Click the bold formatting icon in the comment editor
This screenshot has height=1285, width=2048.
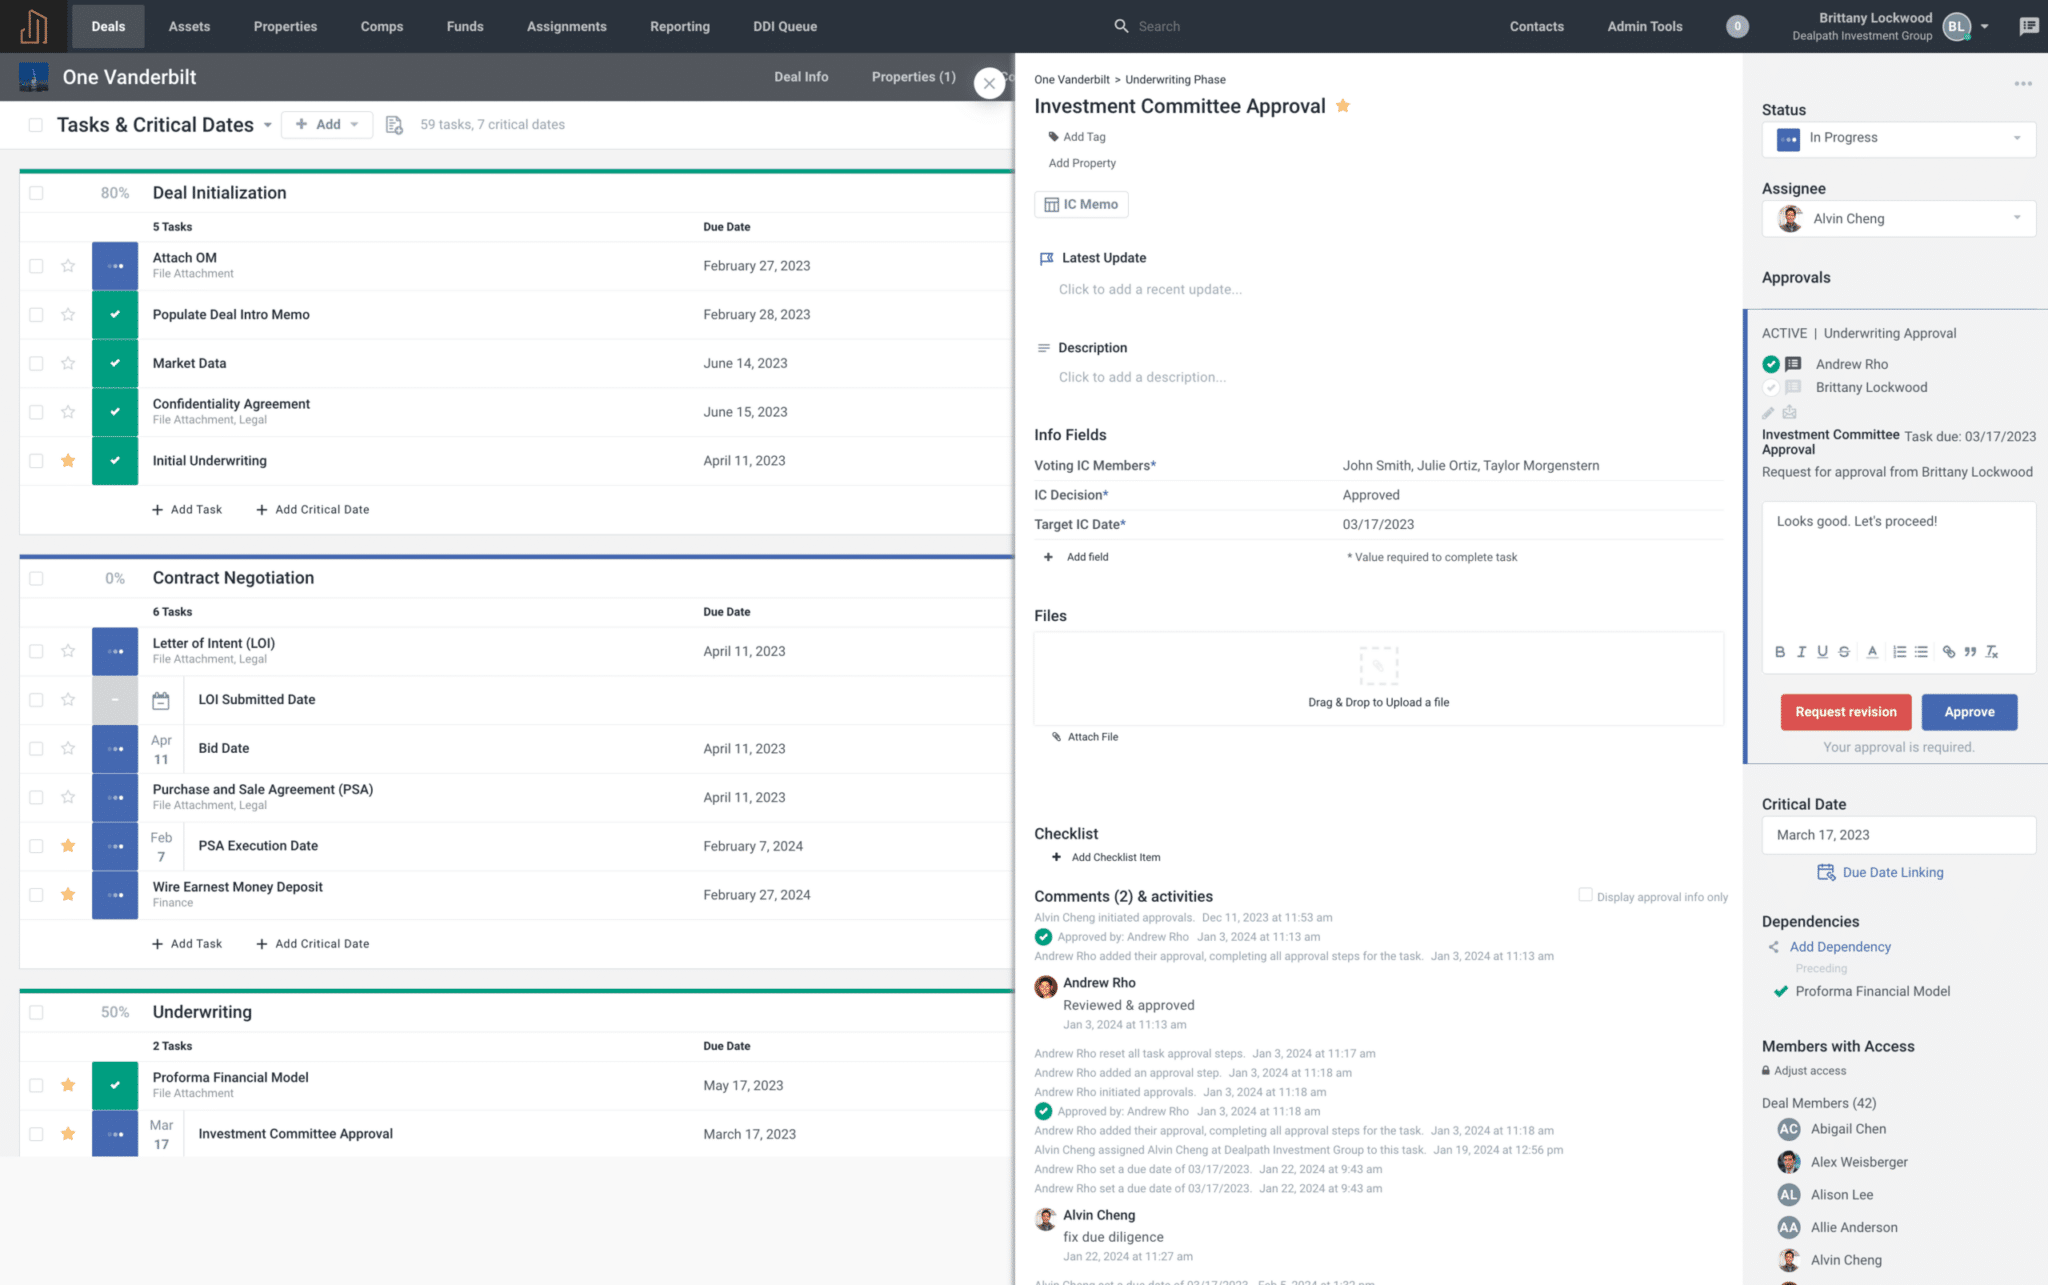[1780, 652]
